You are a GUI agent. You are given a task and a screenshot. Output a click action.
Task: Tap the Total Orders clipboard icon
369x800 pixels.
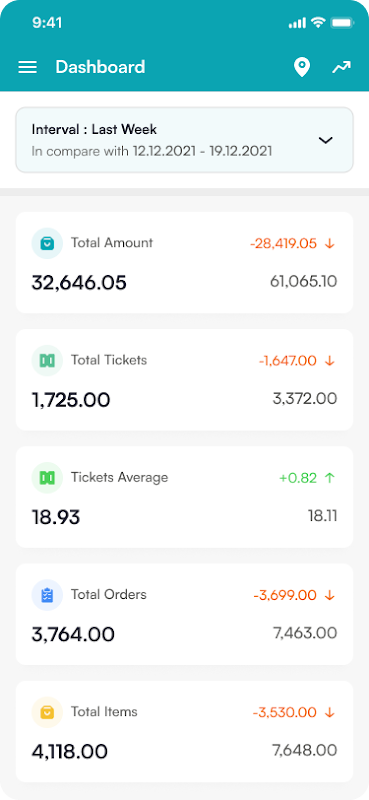click(47, 595)
